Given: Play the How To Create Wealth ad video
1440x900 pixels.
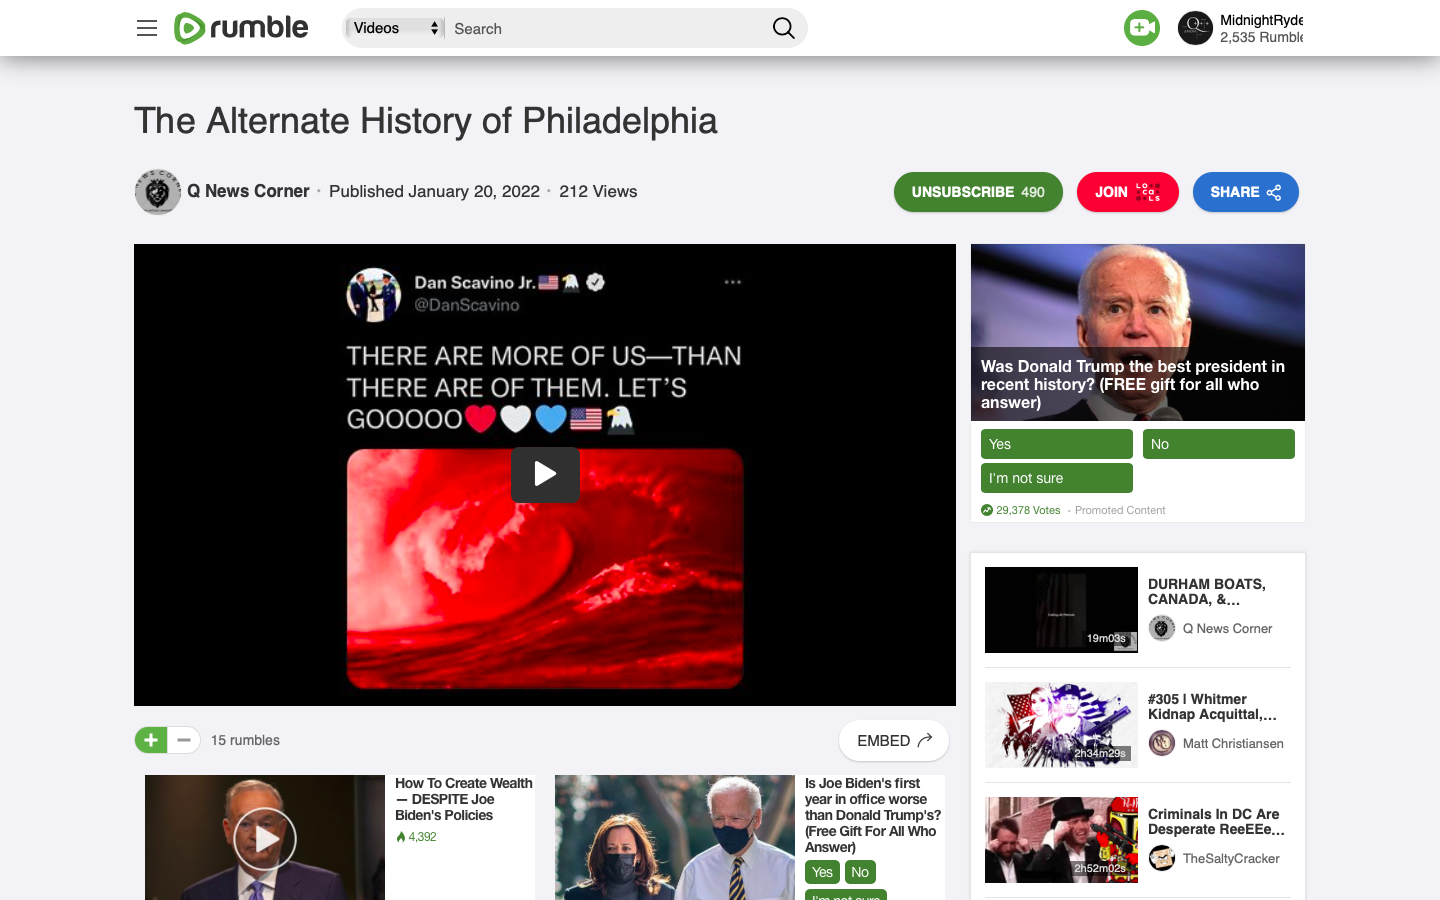Looking at the screenshot, I should 265,838.
